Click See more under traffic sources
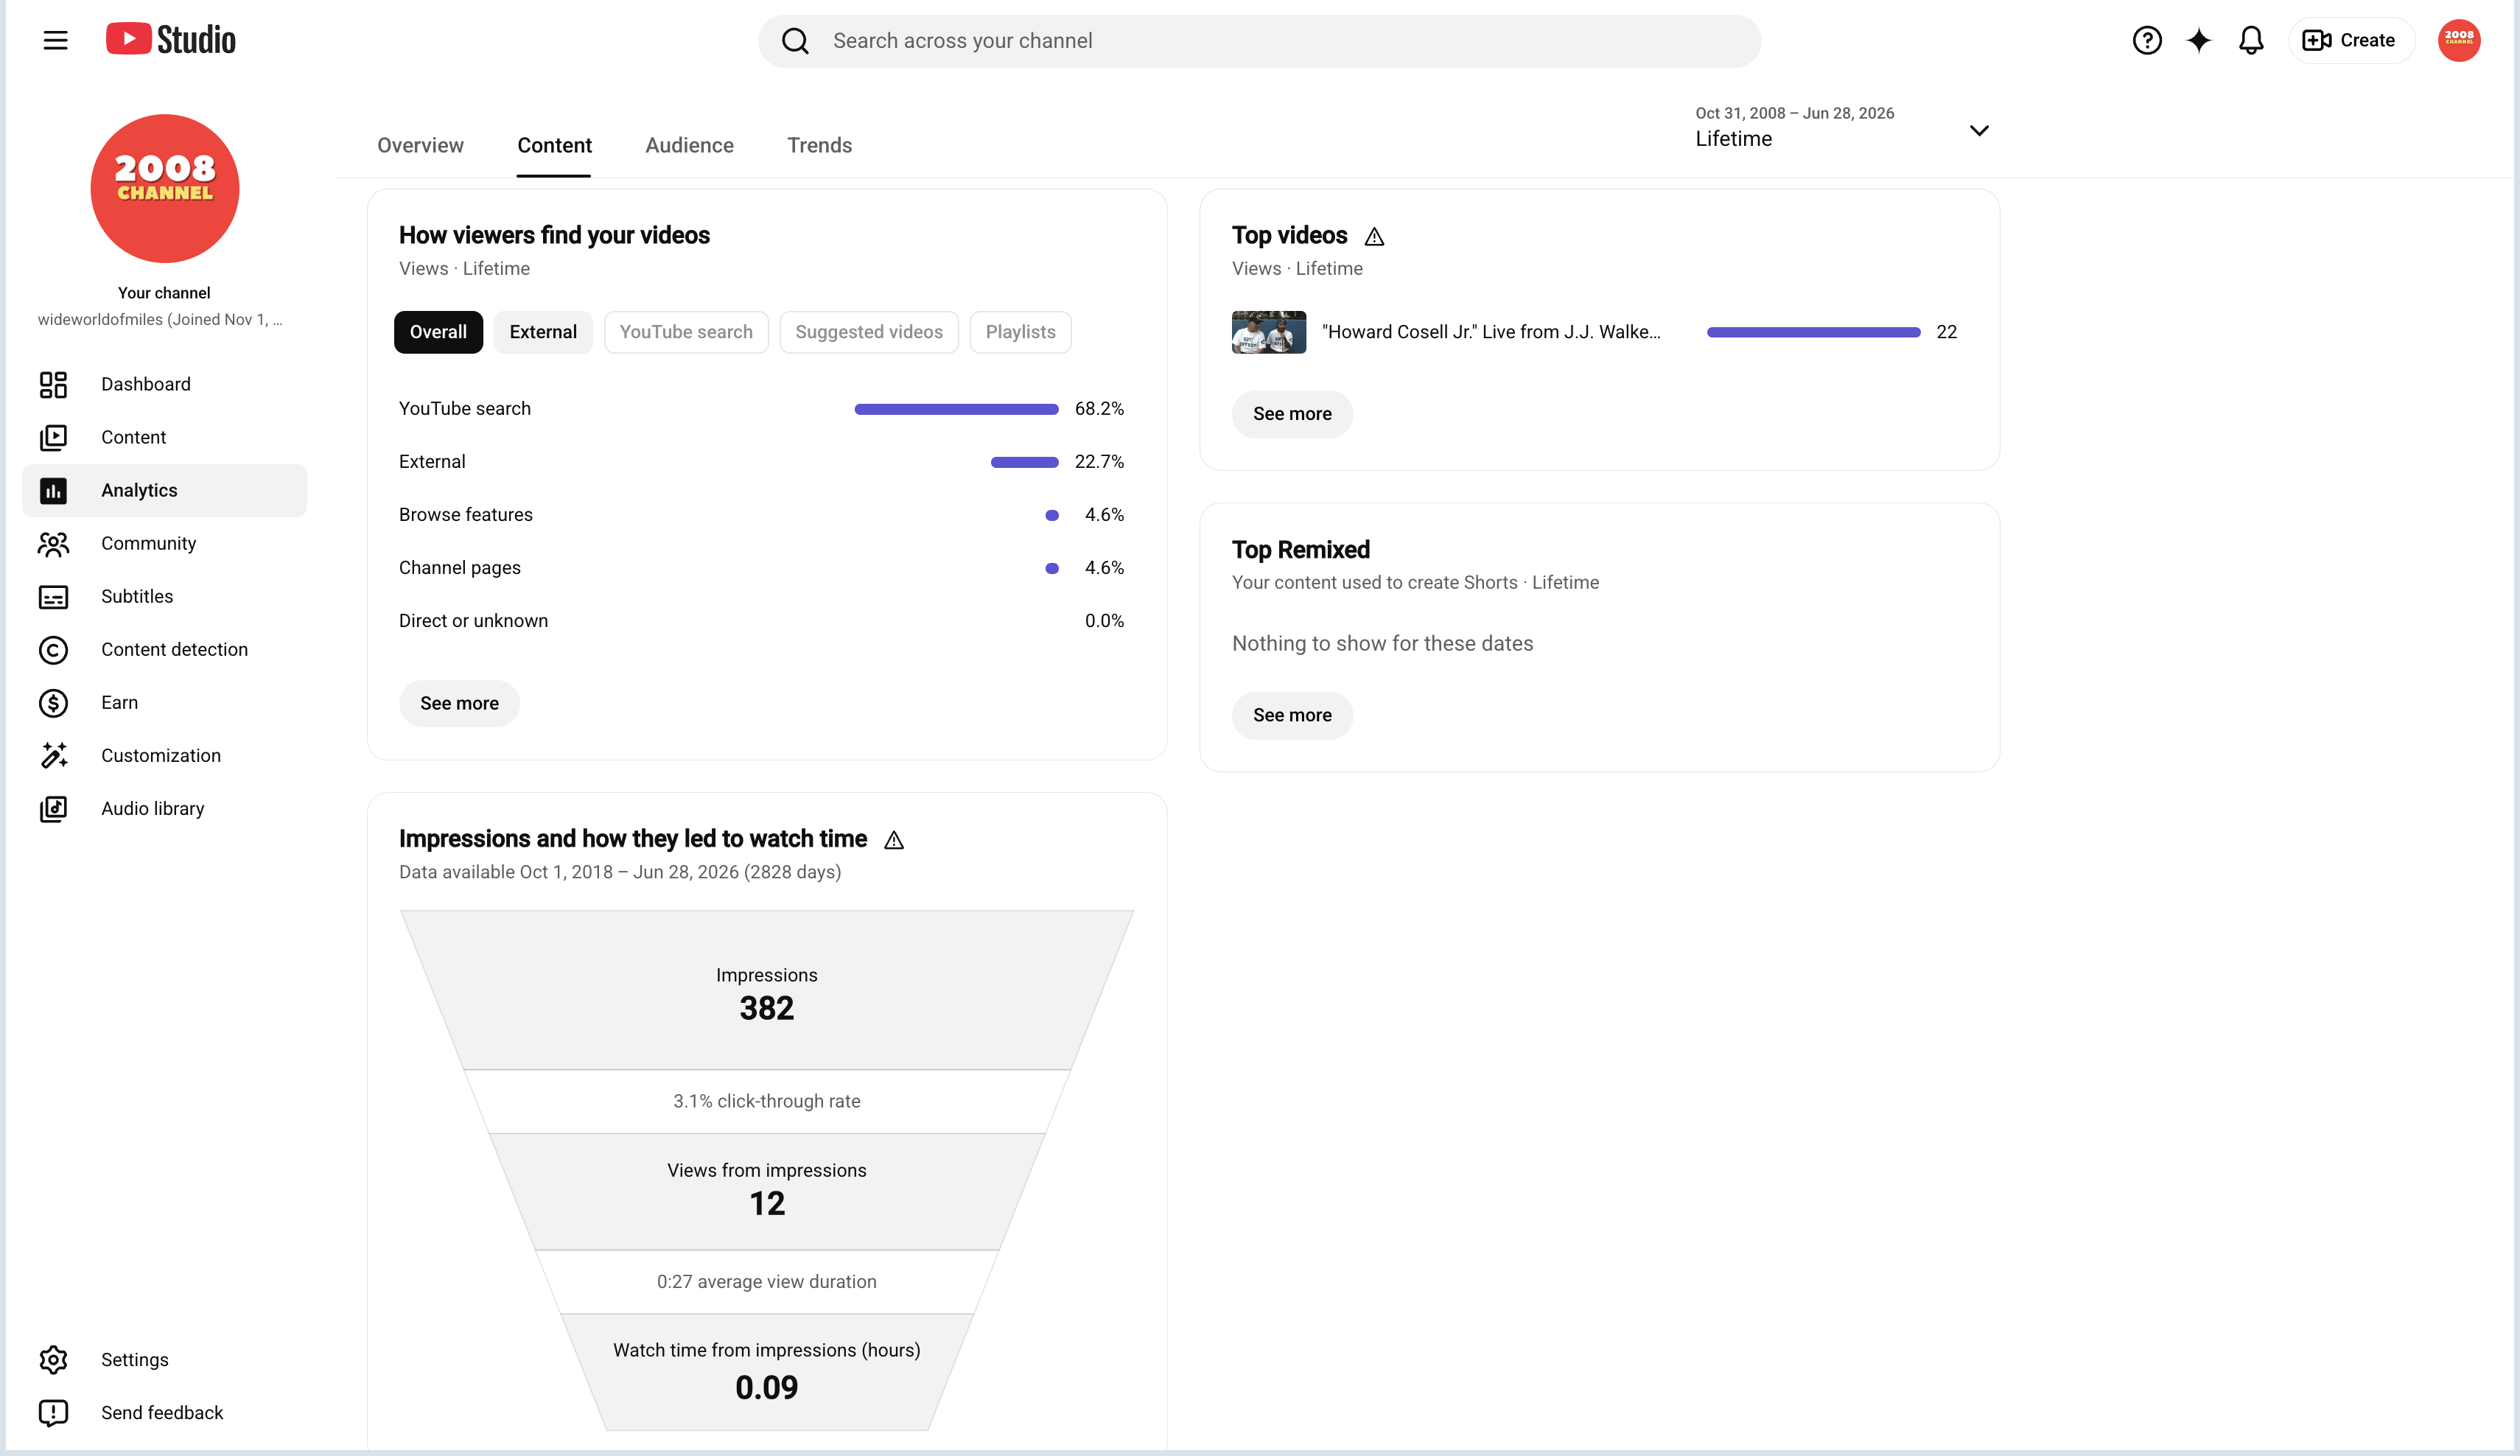 tap(459, 703)
